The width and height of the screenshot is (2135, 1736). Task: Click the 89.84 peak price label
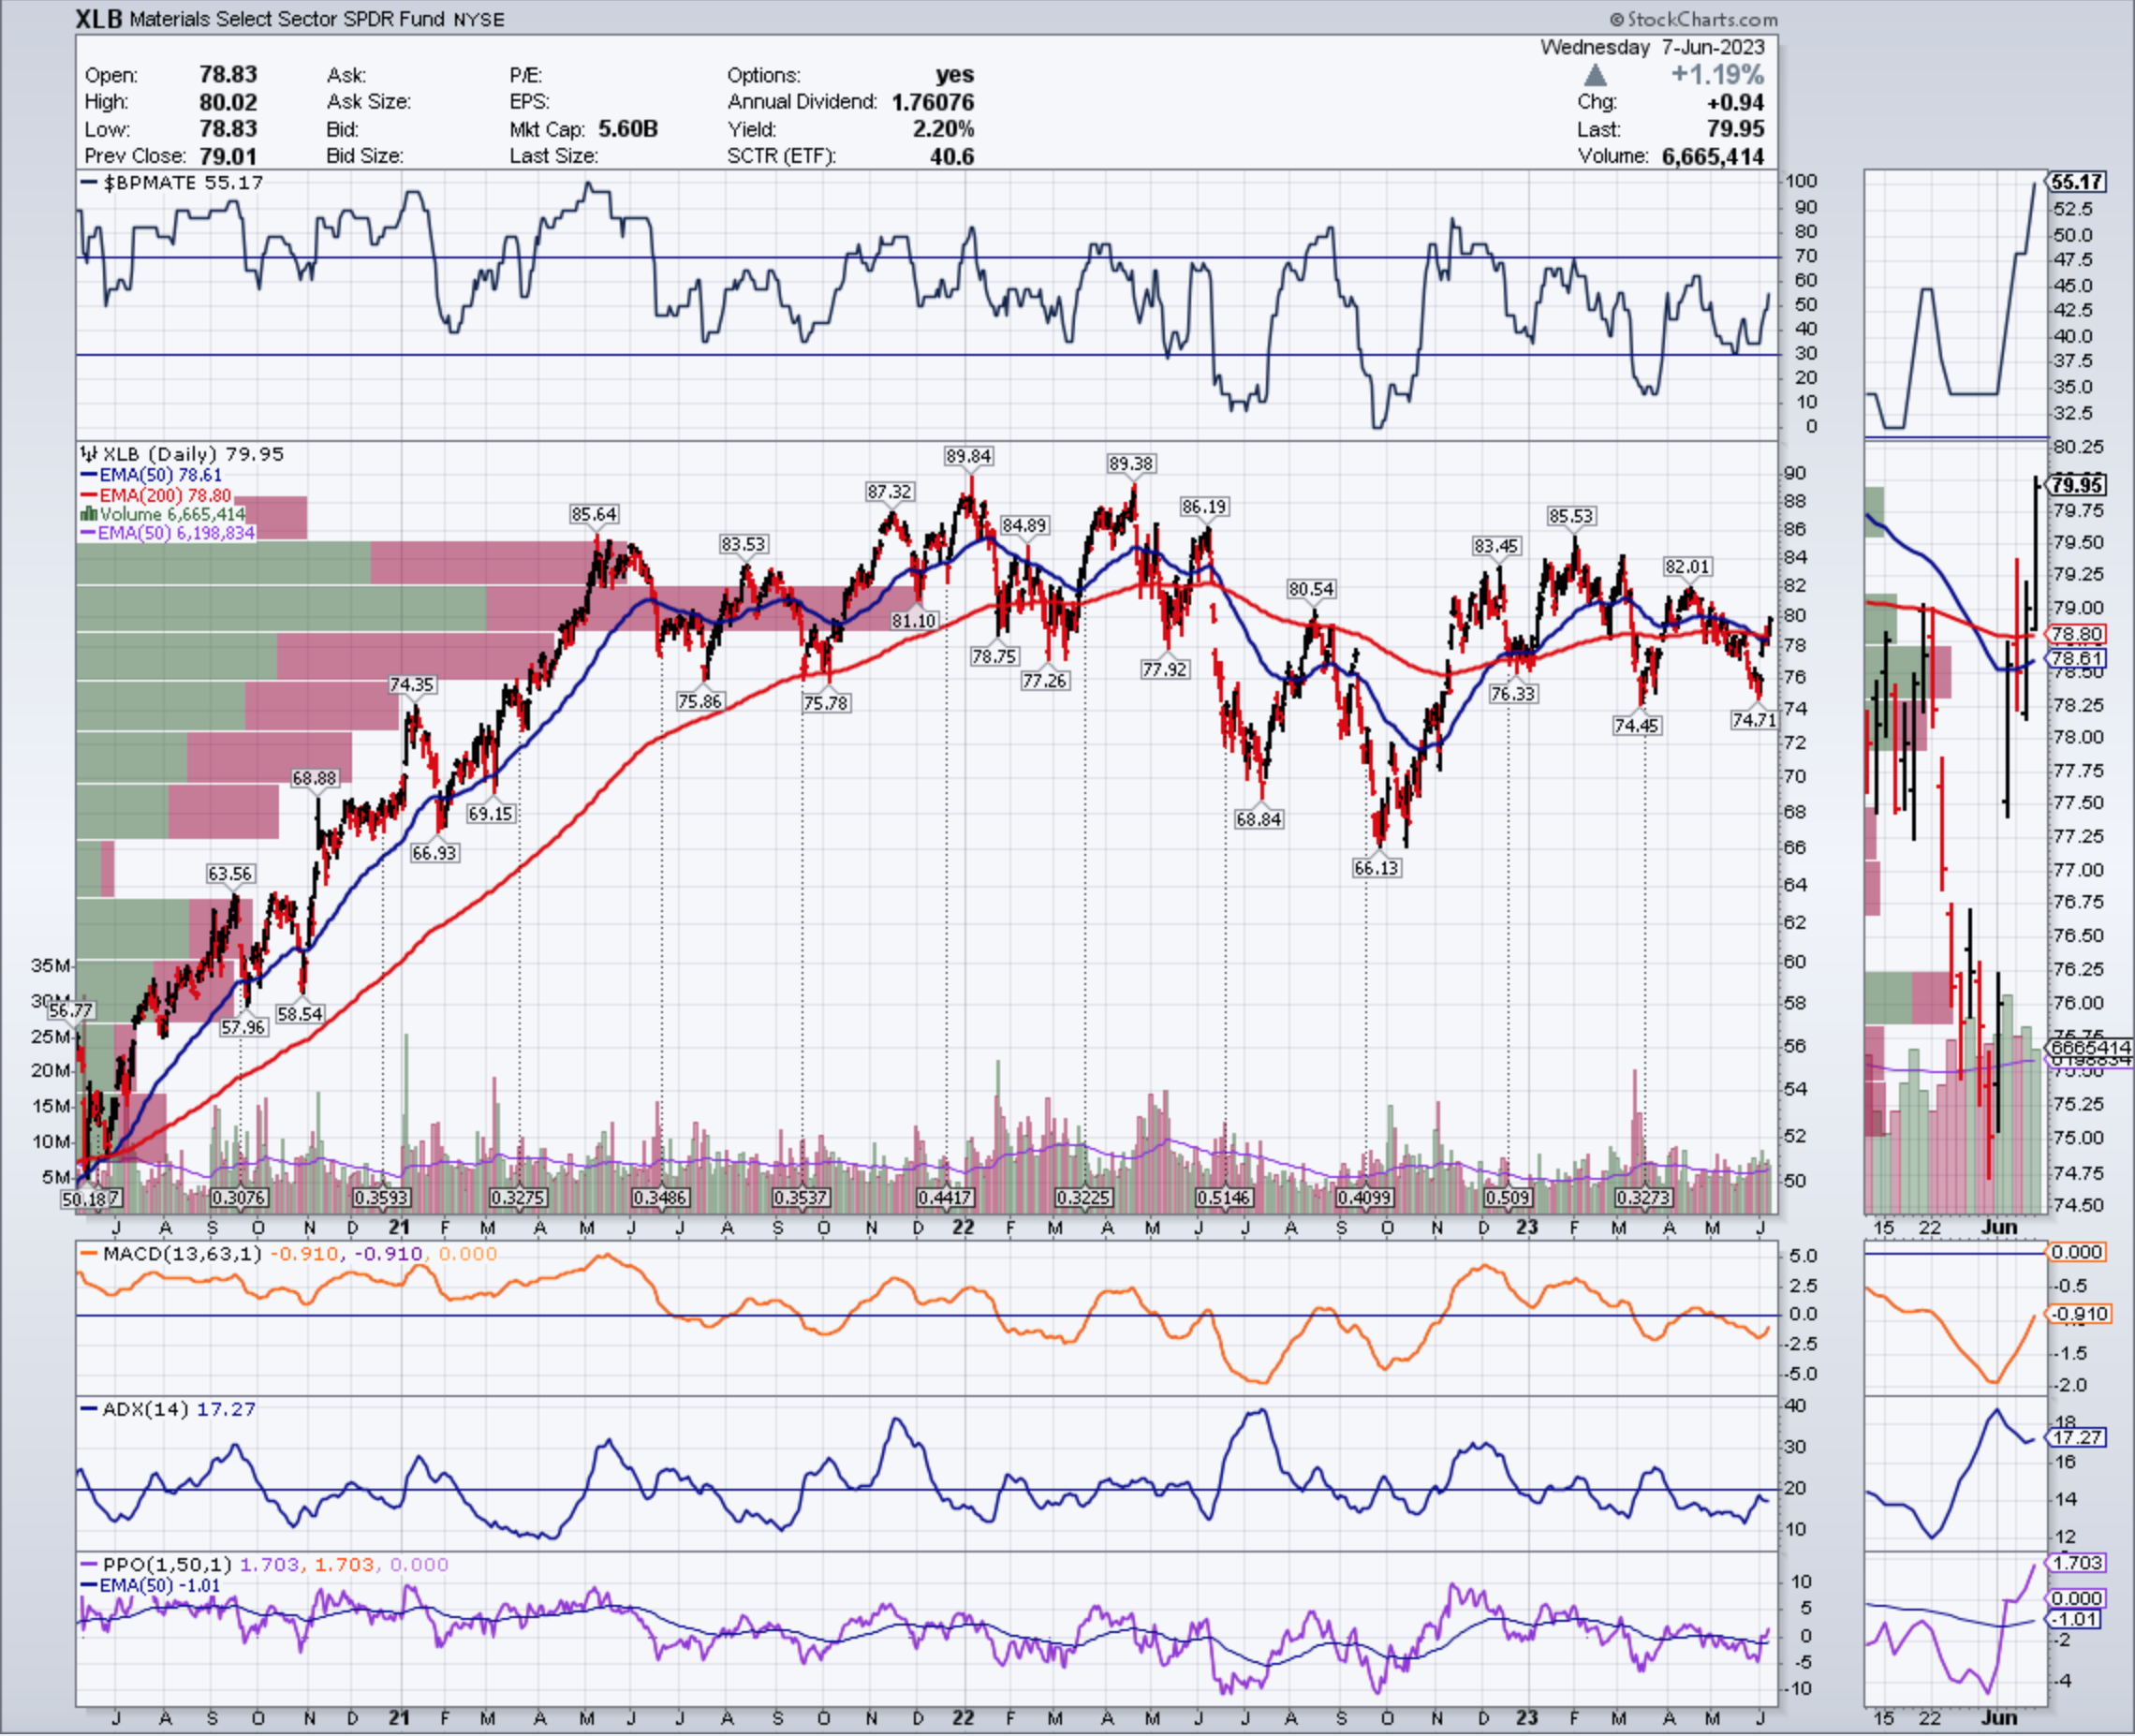pyautogui.click(x=968, y=456)
